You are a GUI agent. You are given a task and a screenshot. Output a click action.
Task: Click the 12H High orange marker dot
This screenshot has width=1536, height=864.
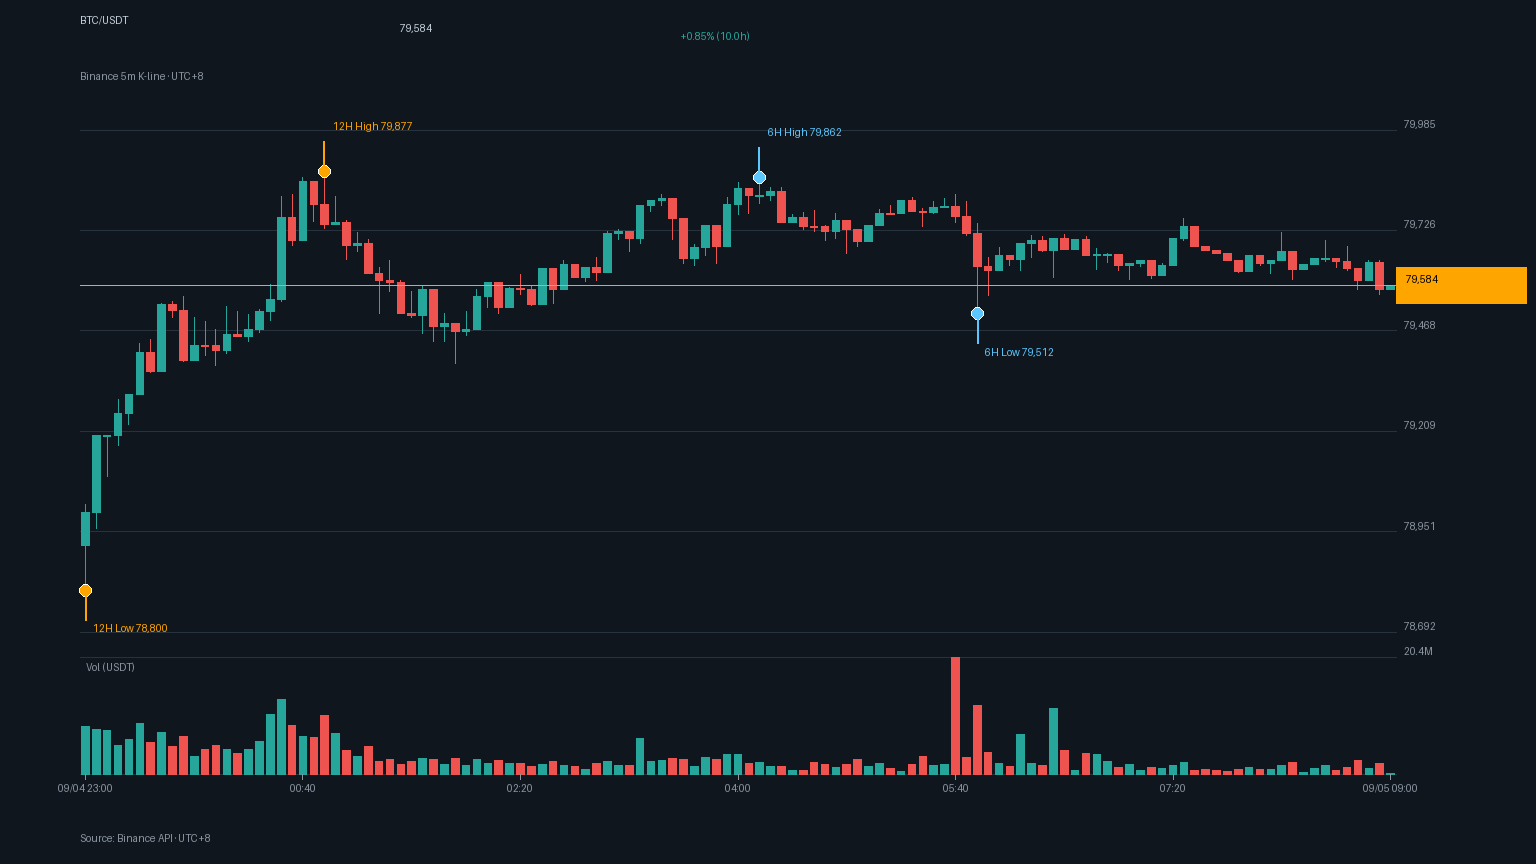324,171
